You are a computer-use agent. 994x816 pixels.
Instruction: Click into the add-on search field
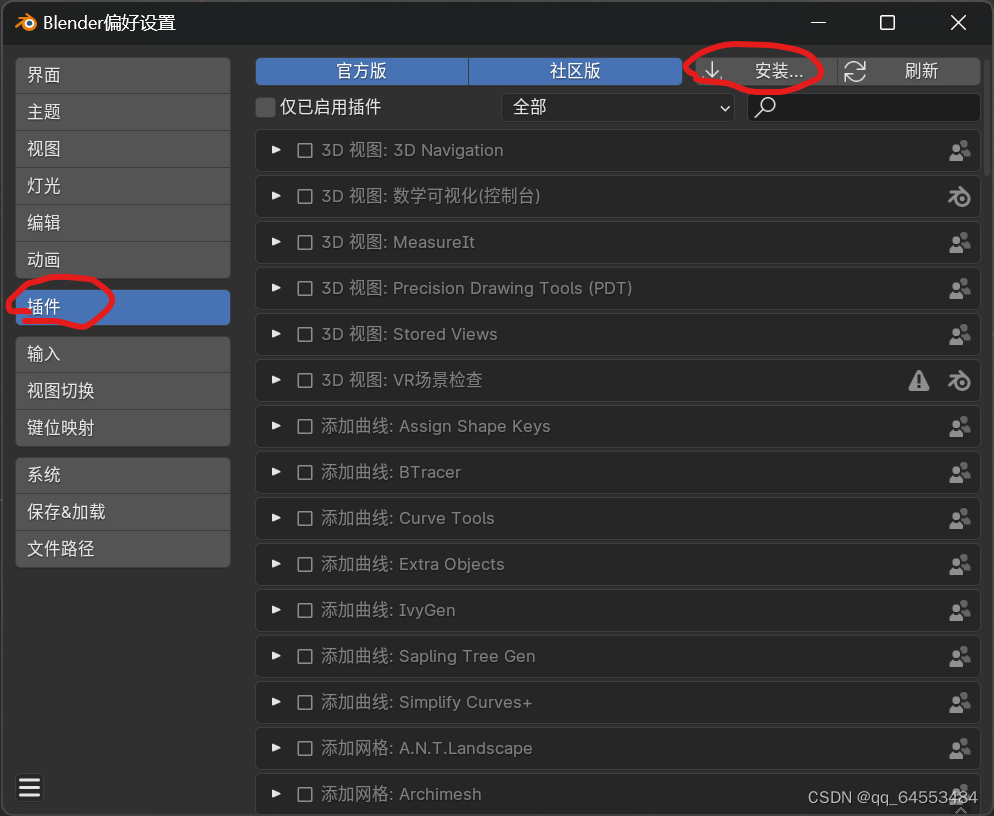point(864,107)
